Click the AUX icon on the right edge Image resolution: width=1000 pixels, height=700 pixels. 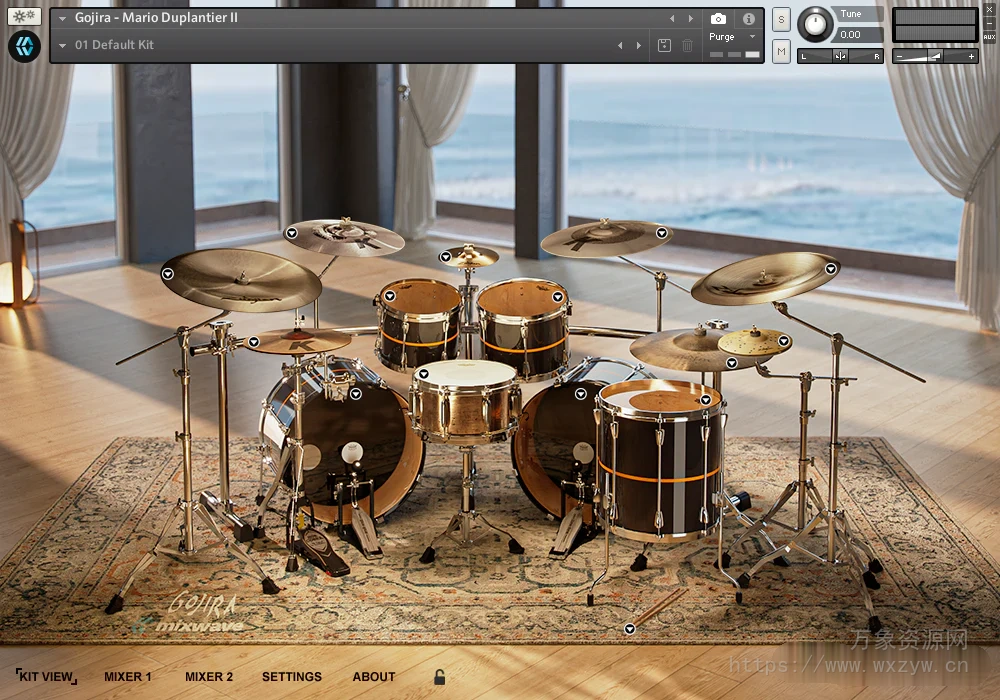tap(989, 36)
